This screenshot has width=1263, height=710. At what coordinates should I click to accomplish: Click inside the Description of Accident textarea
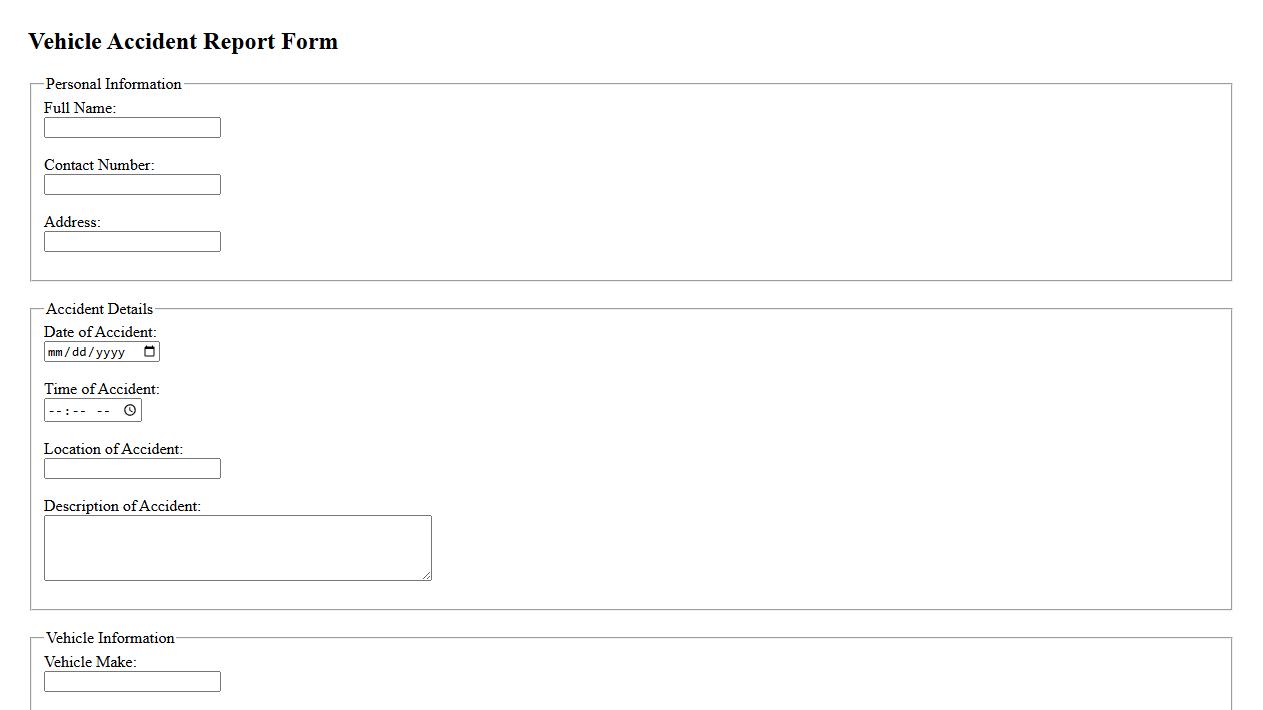(237, 548)
